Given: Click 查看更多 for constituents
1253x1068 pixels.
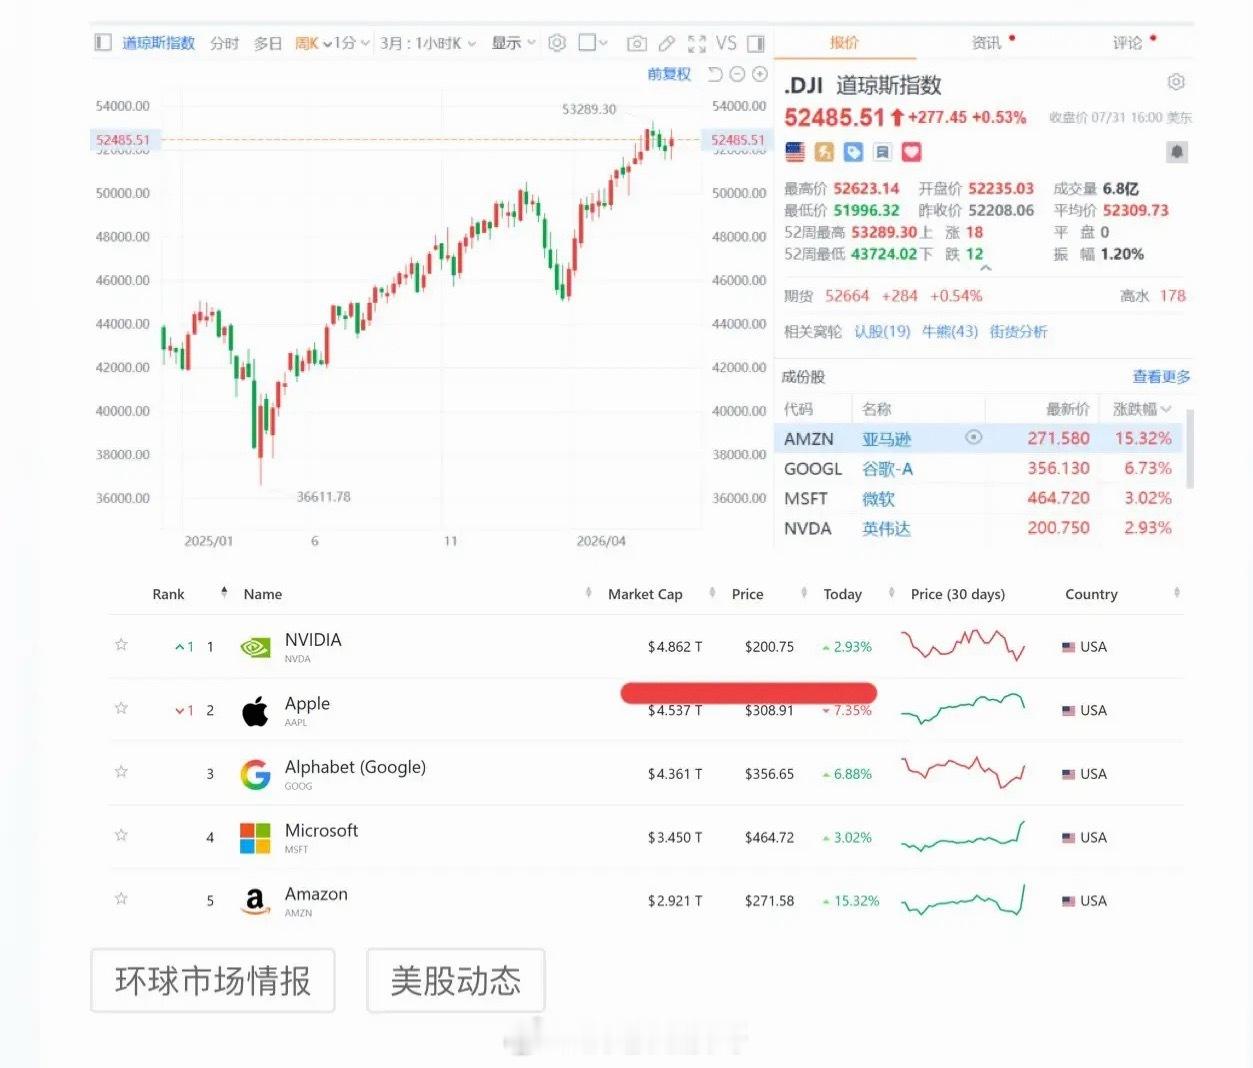Looking at the screenshot, I should (x=1161, y=376).
